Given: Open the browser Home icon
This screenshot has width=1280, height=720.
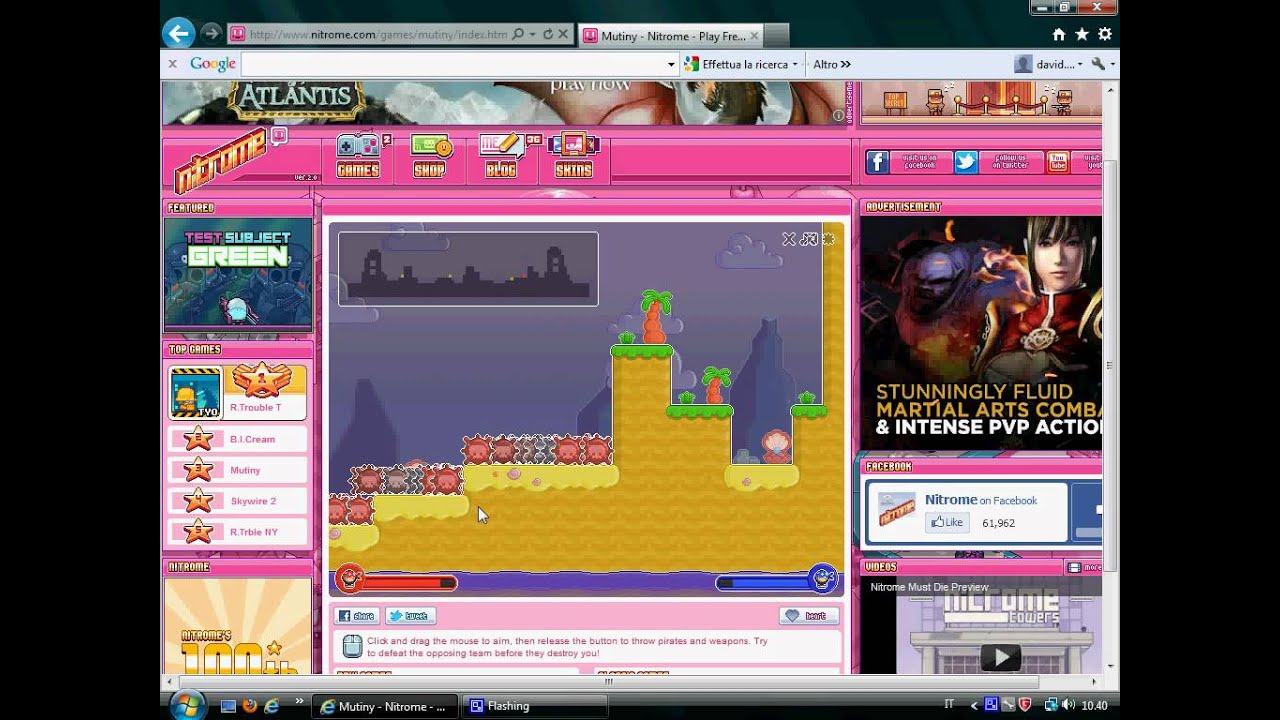Looking at the screenshot, I should (x=1059, y=34).
